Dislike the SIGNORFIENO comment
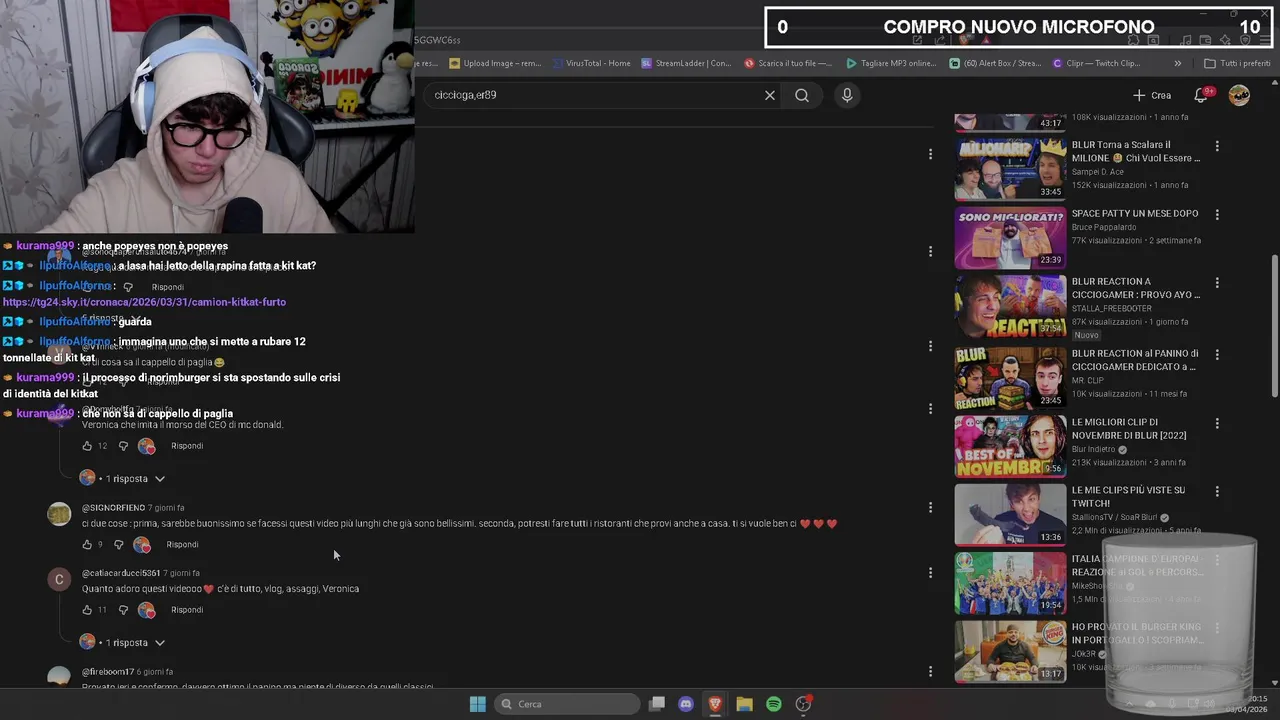The image size is (1280, 720). [118, 545]
